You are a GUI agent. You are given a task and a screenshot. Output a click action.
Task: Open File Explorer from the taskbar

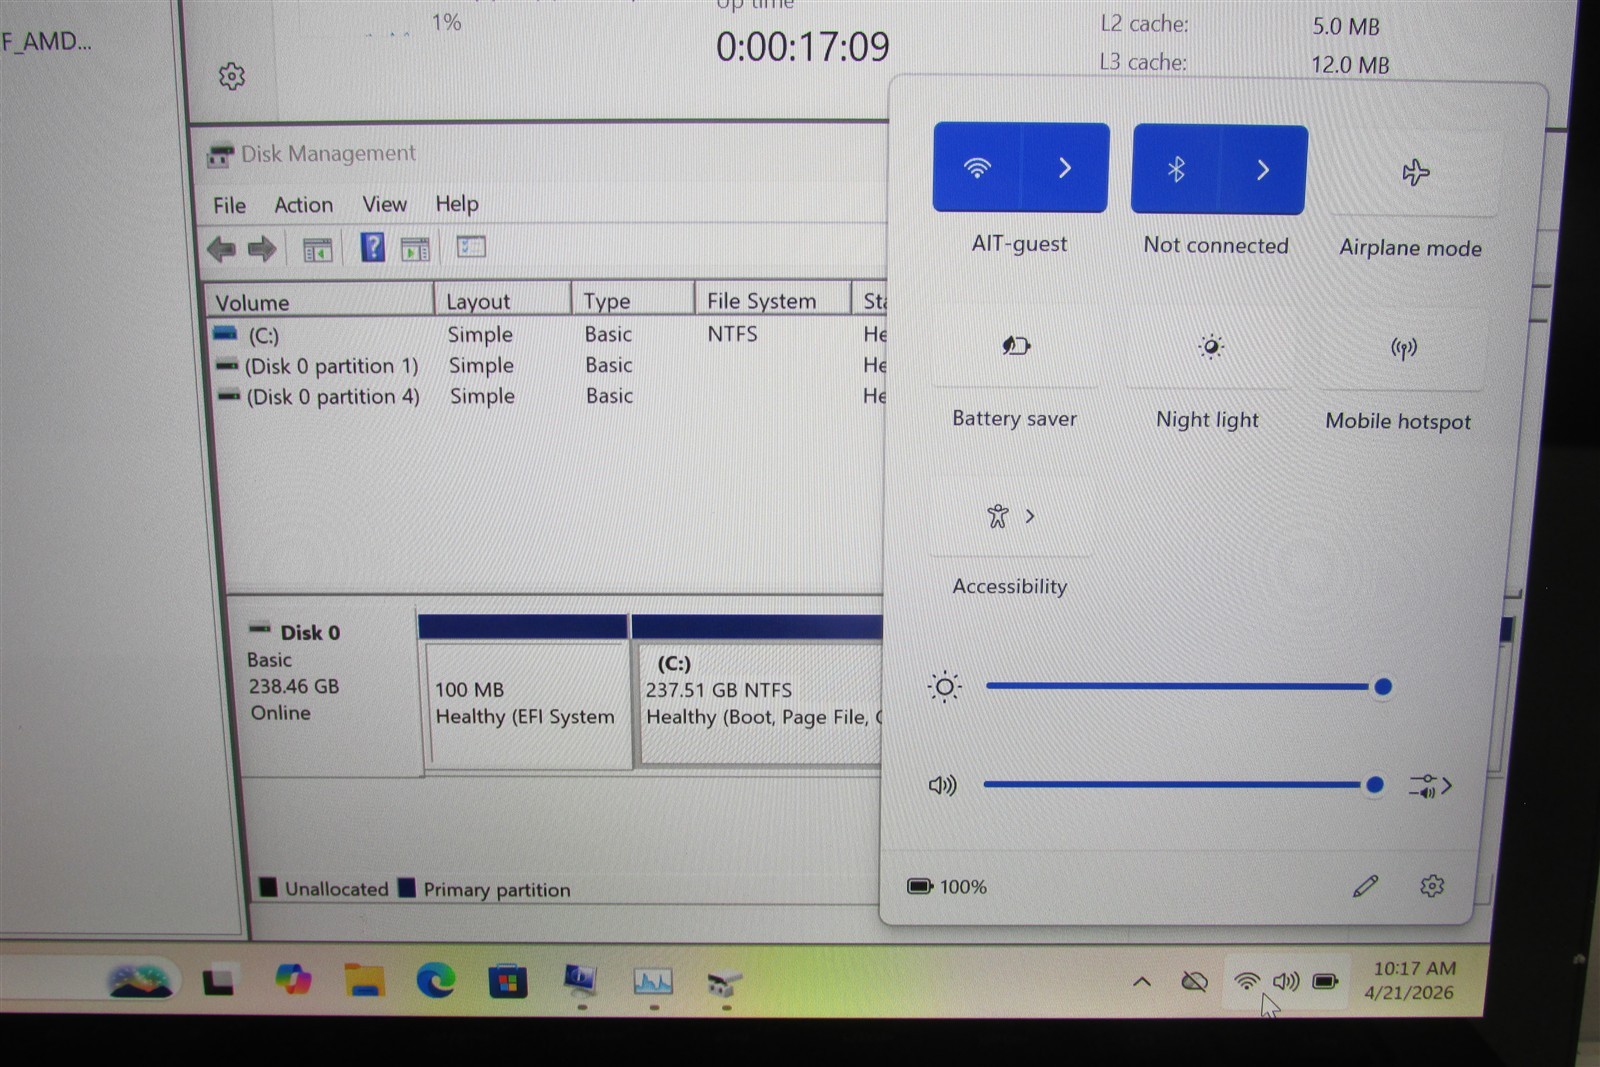pos(364,981)
